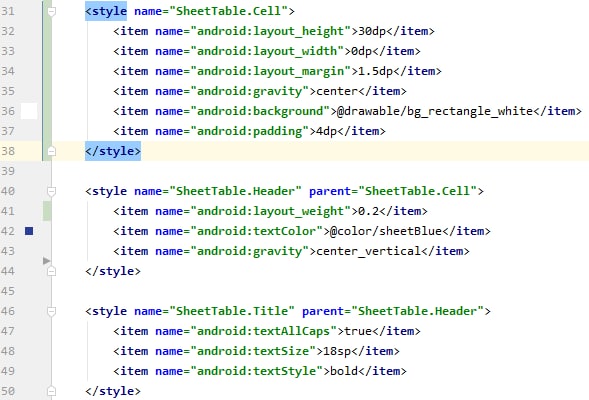Image resolution: width=589 pixels, height=400 pixels.
Task: Click the android:layout_height attribute text
Action: pyautogui.click(x=270, y=31)
